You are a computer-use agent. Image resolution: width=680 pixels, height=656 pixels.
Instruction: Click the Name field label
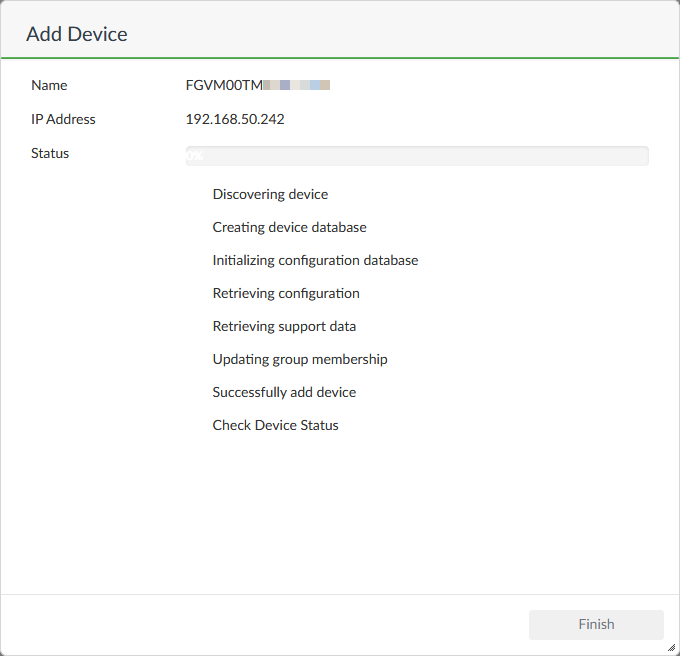[49, 86]
